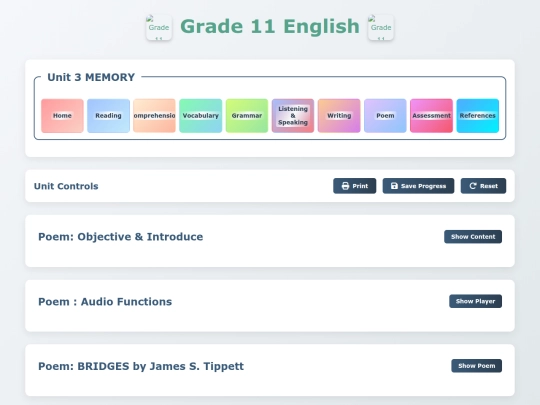This screenshot has width=540, height=405.
Task: Open the Assessment section
Action: [x=432, y=116]
